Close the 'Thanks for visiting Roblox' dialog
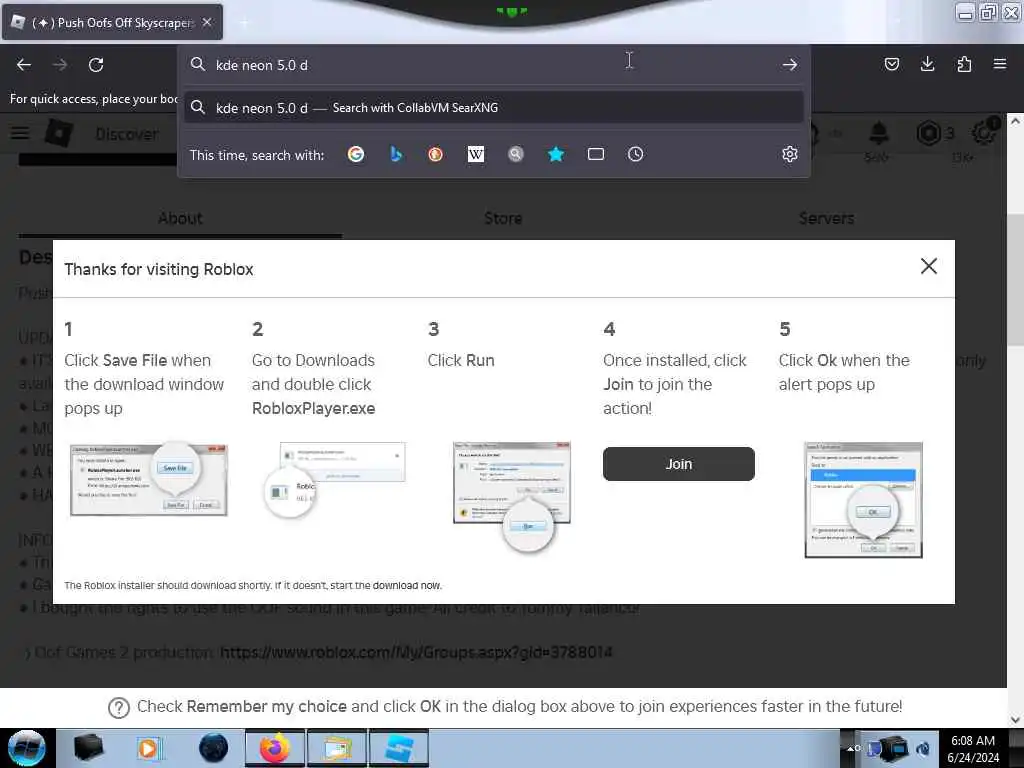This screenshot has width=1024, height=768. 929,266
